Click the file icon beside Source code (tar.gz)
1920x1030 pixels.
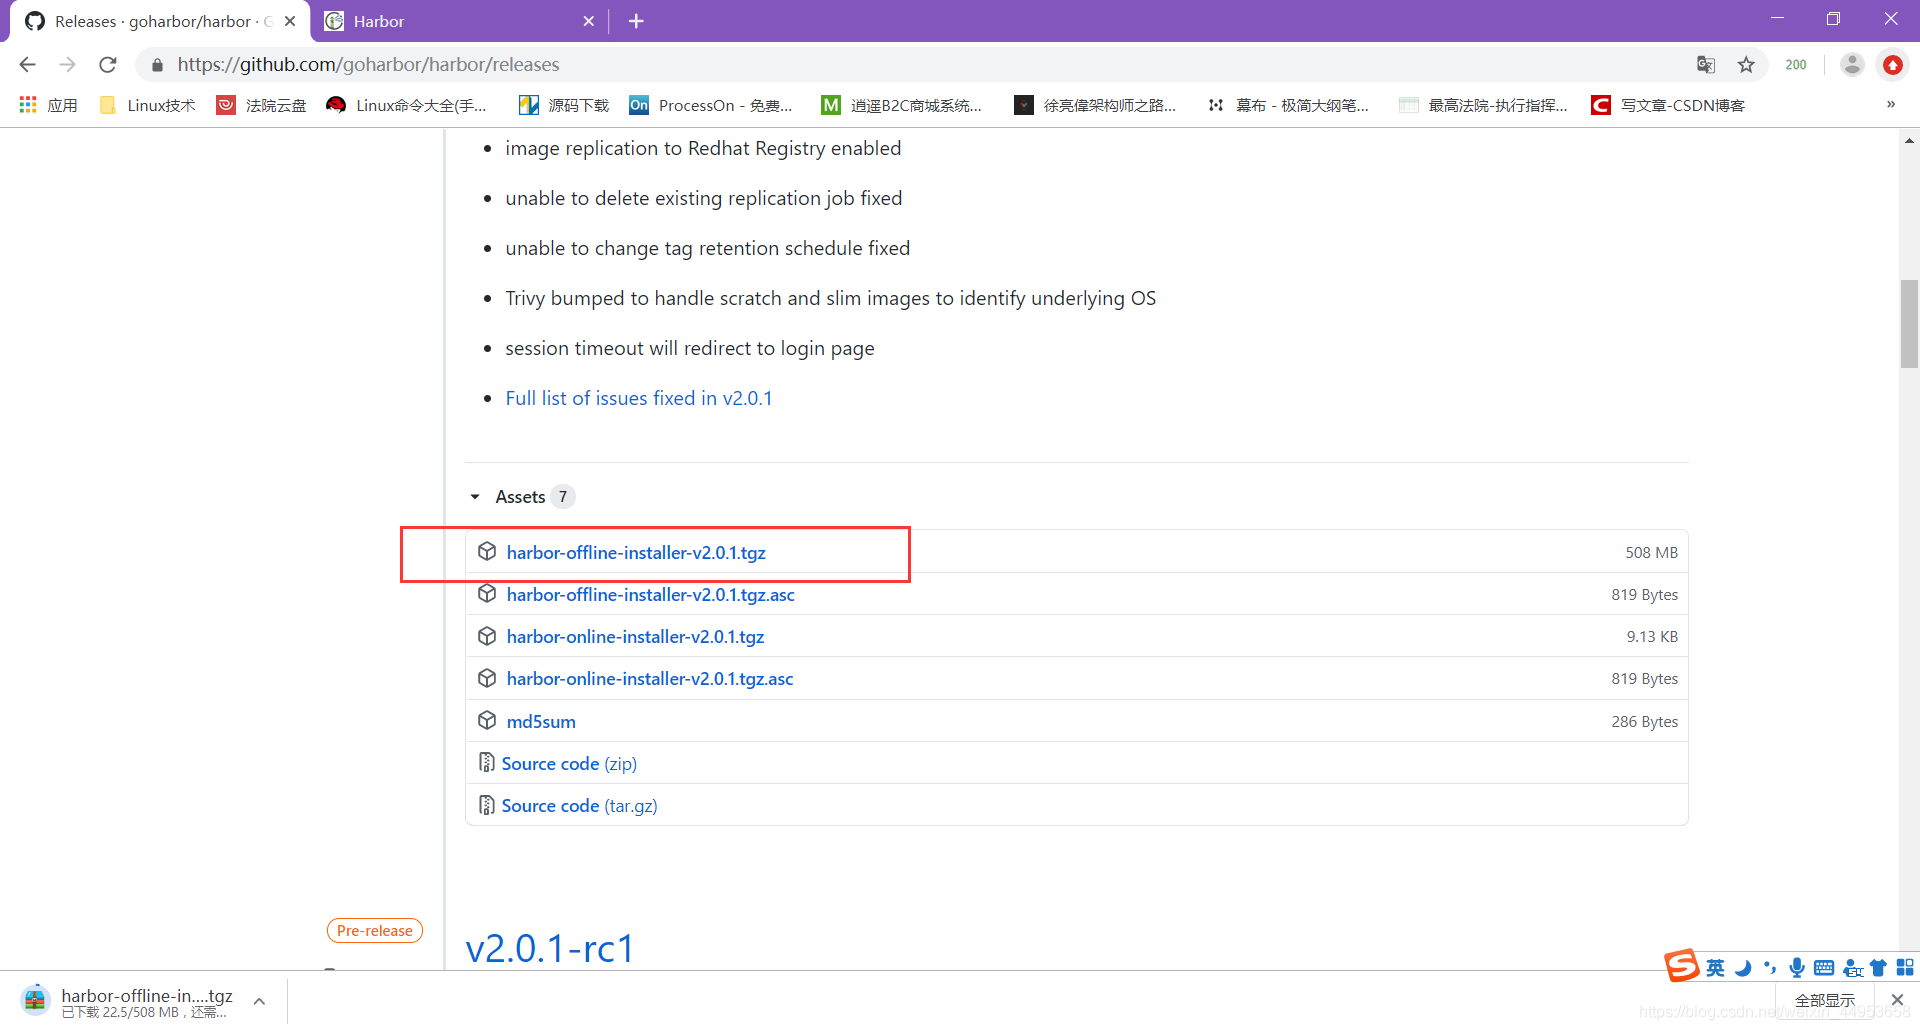(x=487, y=805)
